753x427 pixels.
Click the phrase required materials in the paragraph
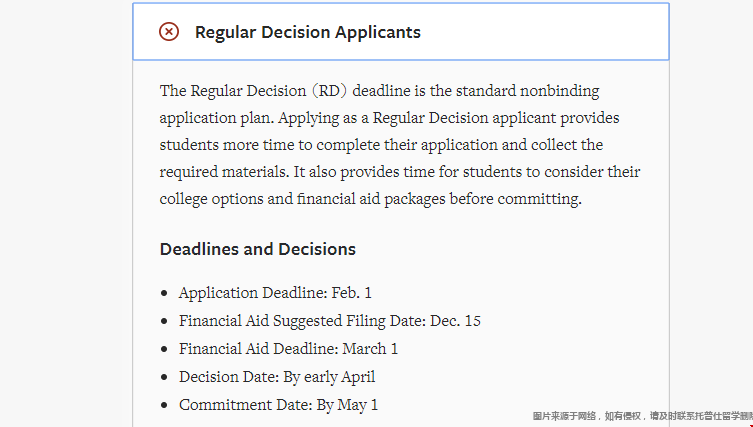[223, 171]
